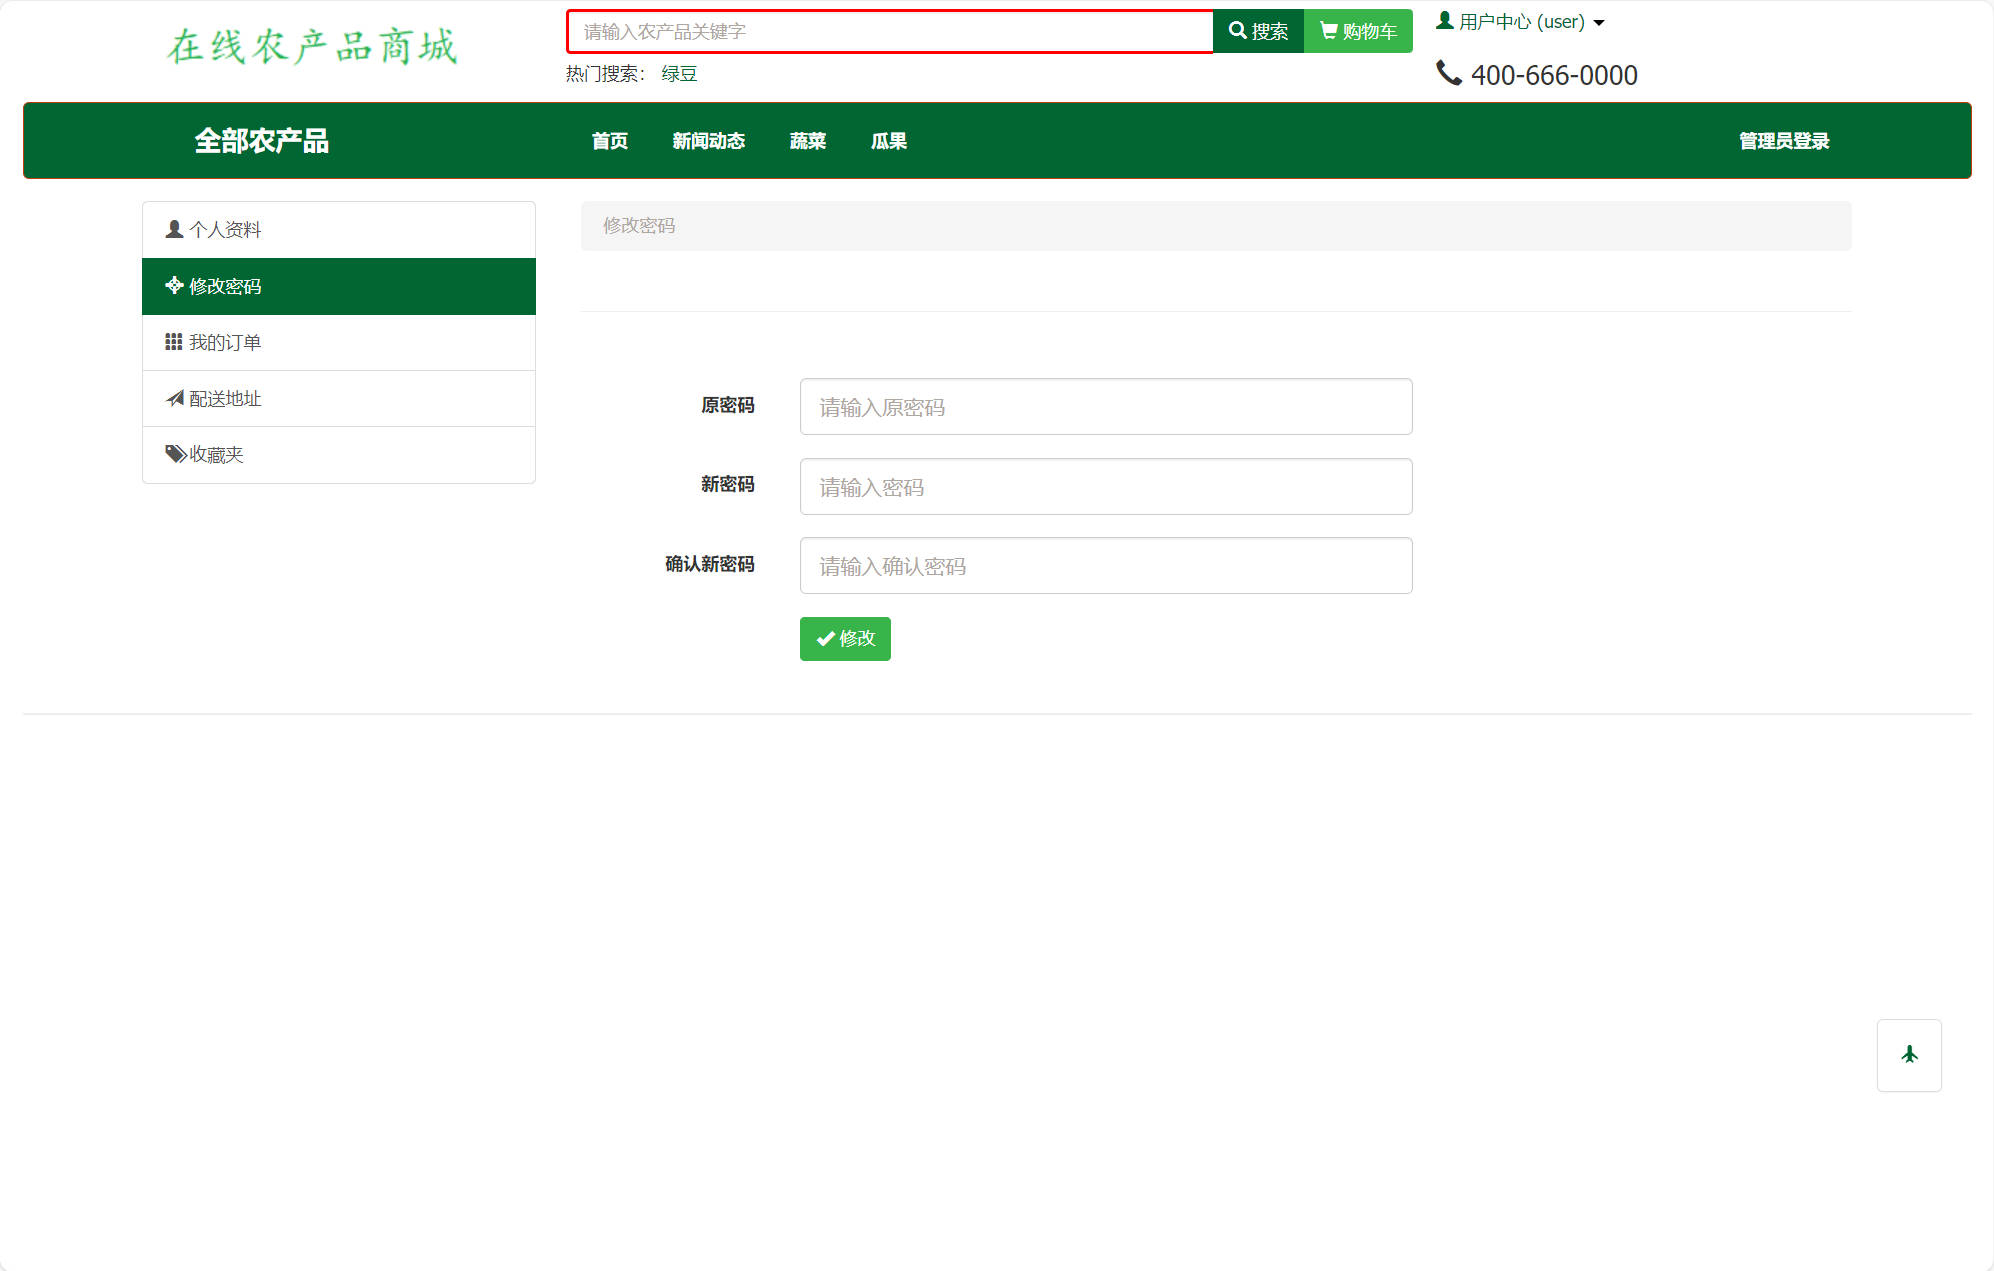This screenshot has width=1994, height=1271.
Task: Click the 请输入原密码 input field
Action: (x=1105, y=406)
